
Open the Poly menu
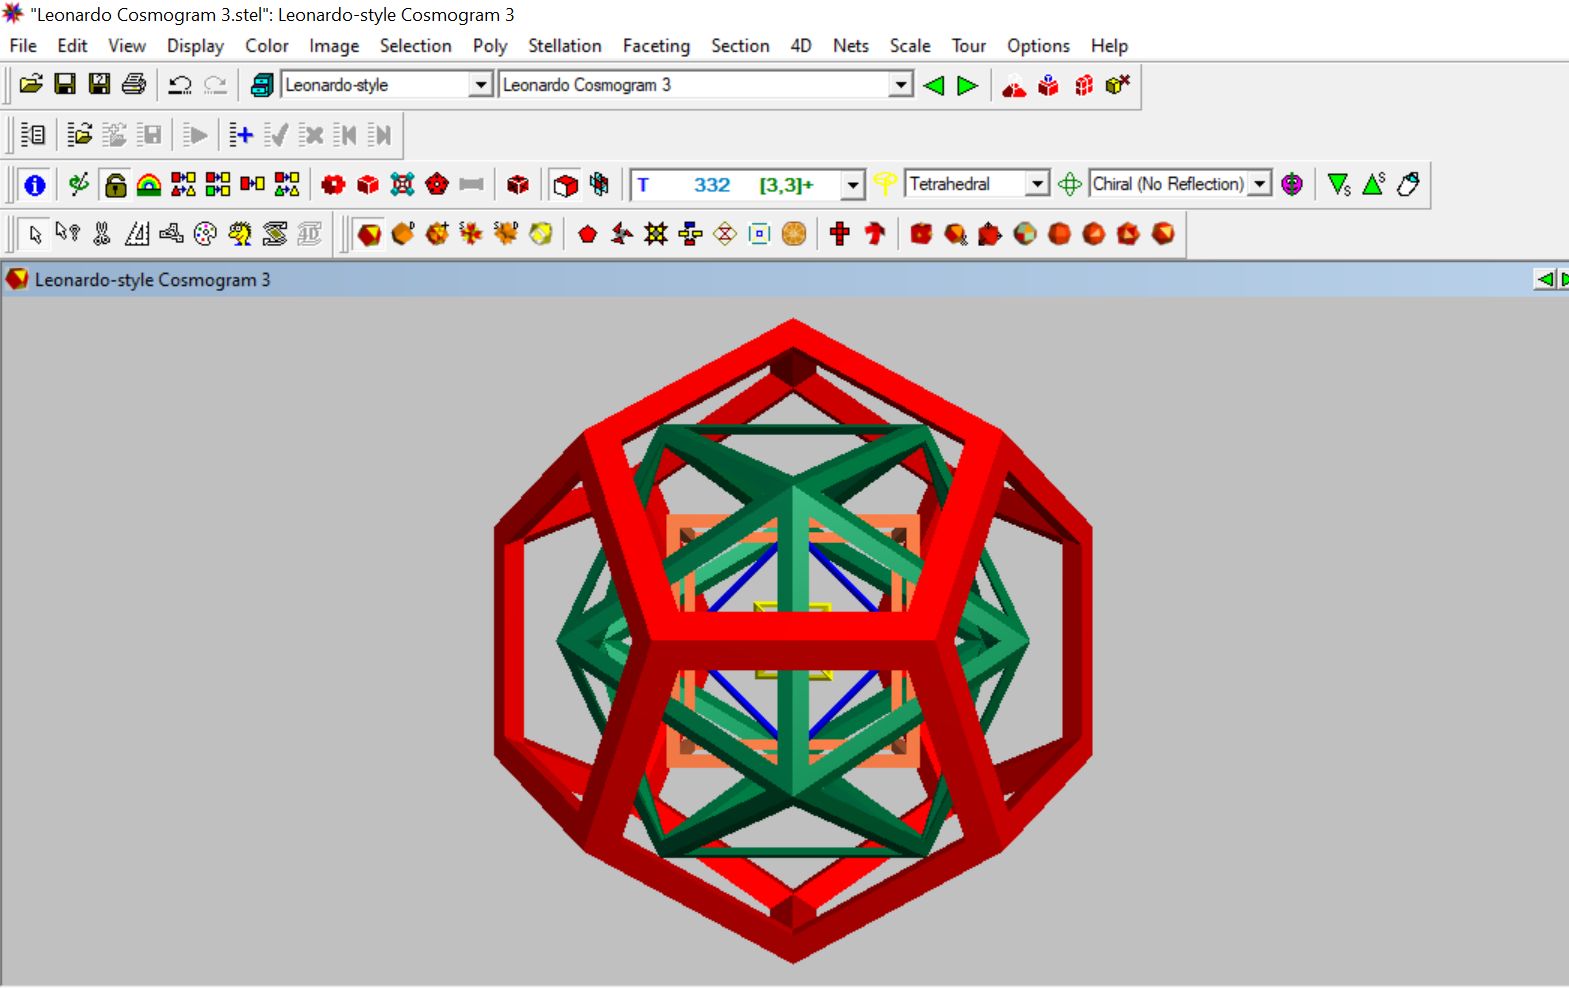(x=490, y=46)
